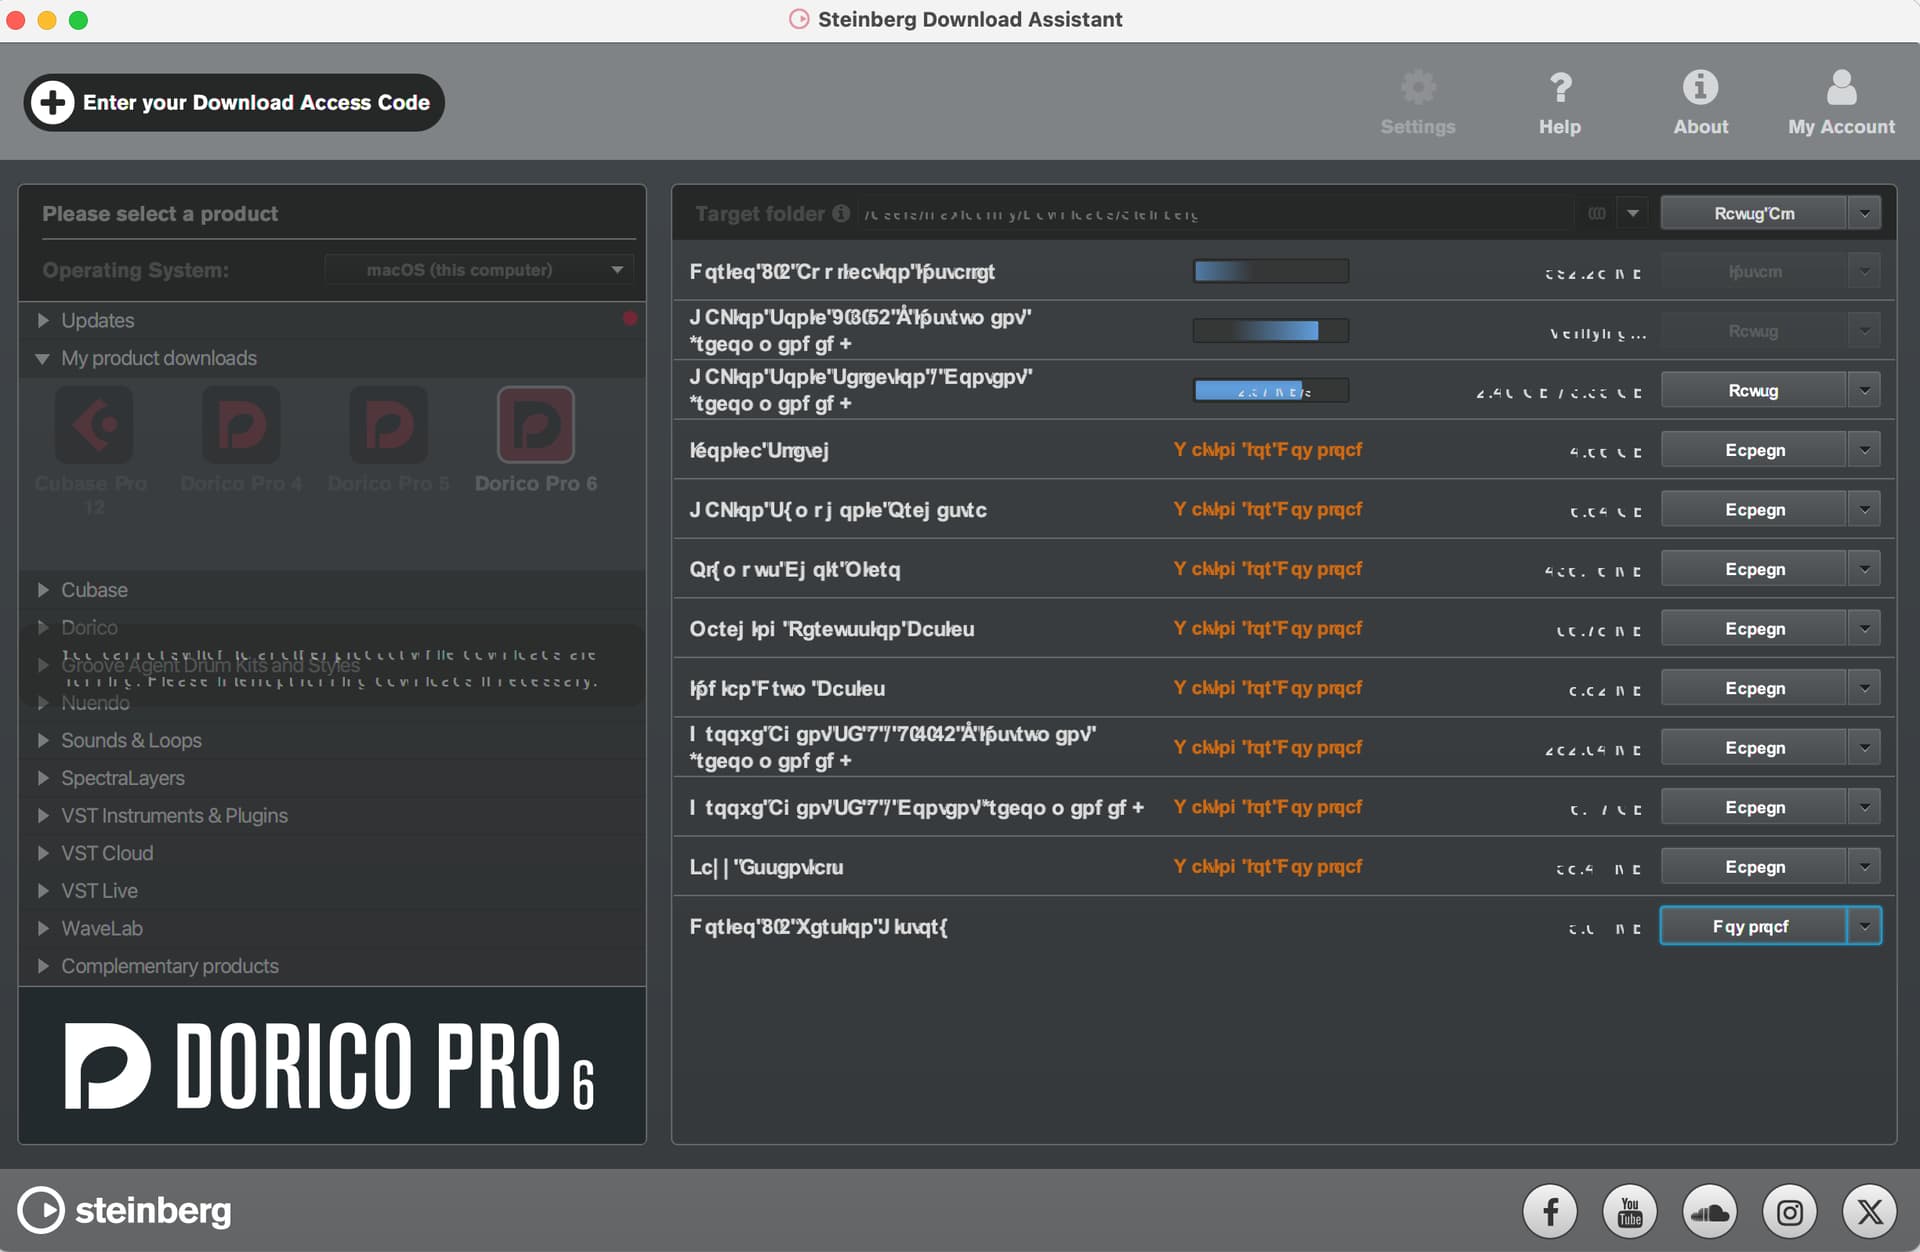Screen dimensions: 1920x1252
Task: Click the grey tooltip over the product list
Action: tap(330, 667)
